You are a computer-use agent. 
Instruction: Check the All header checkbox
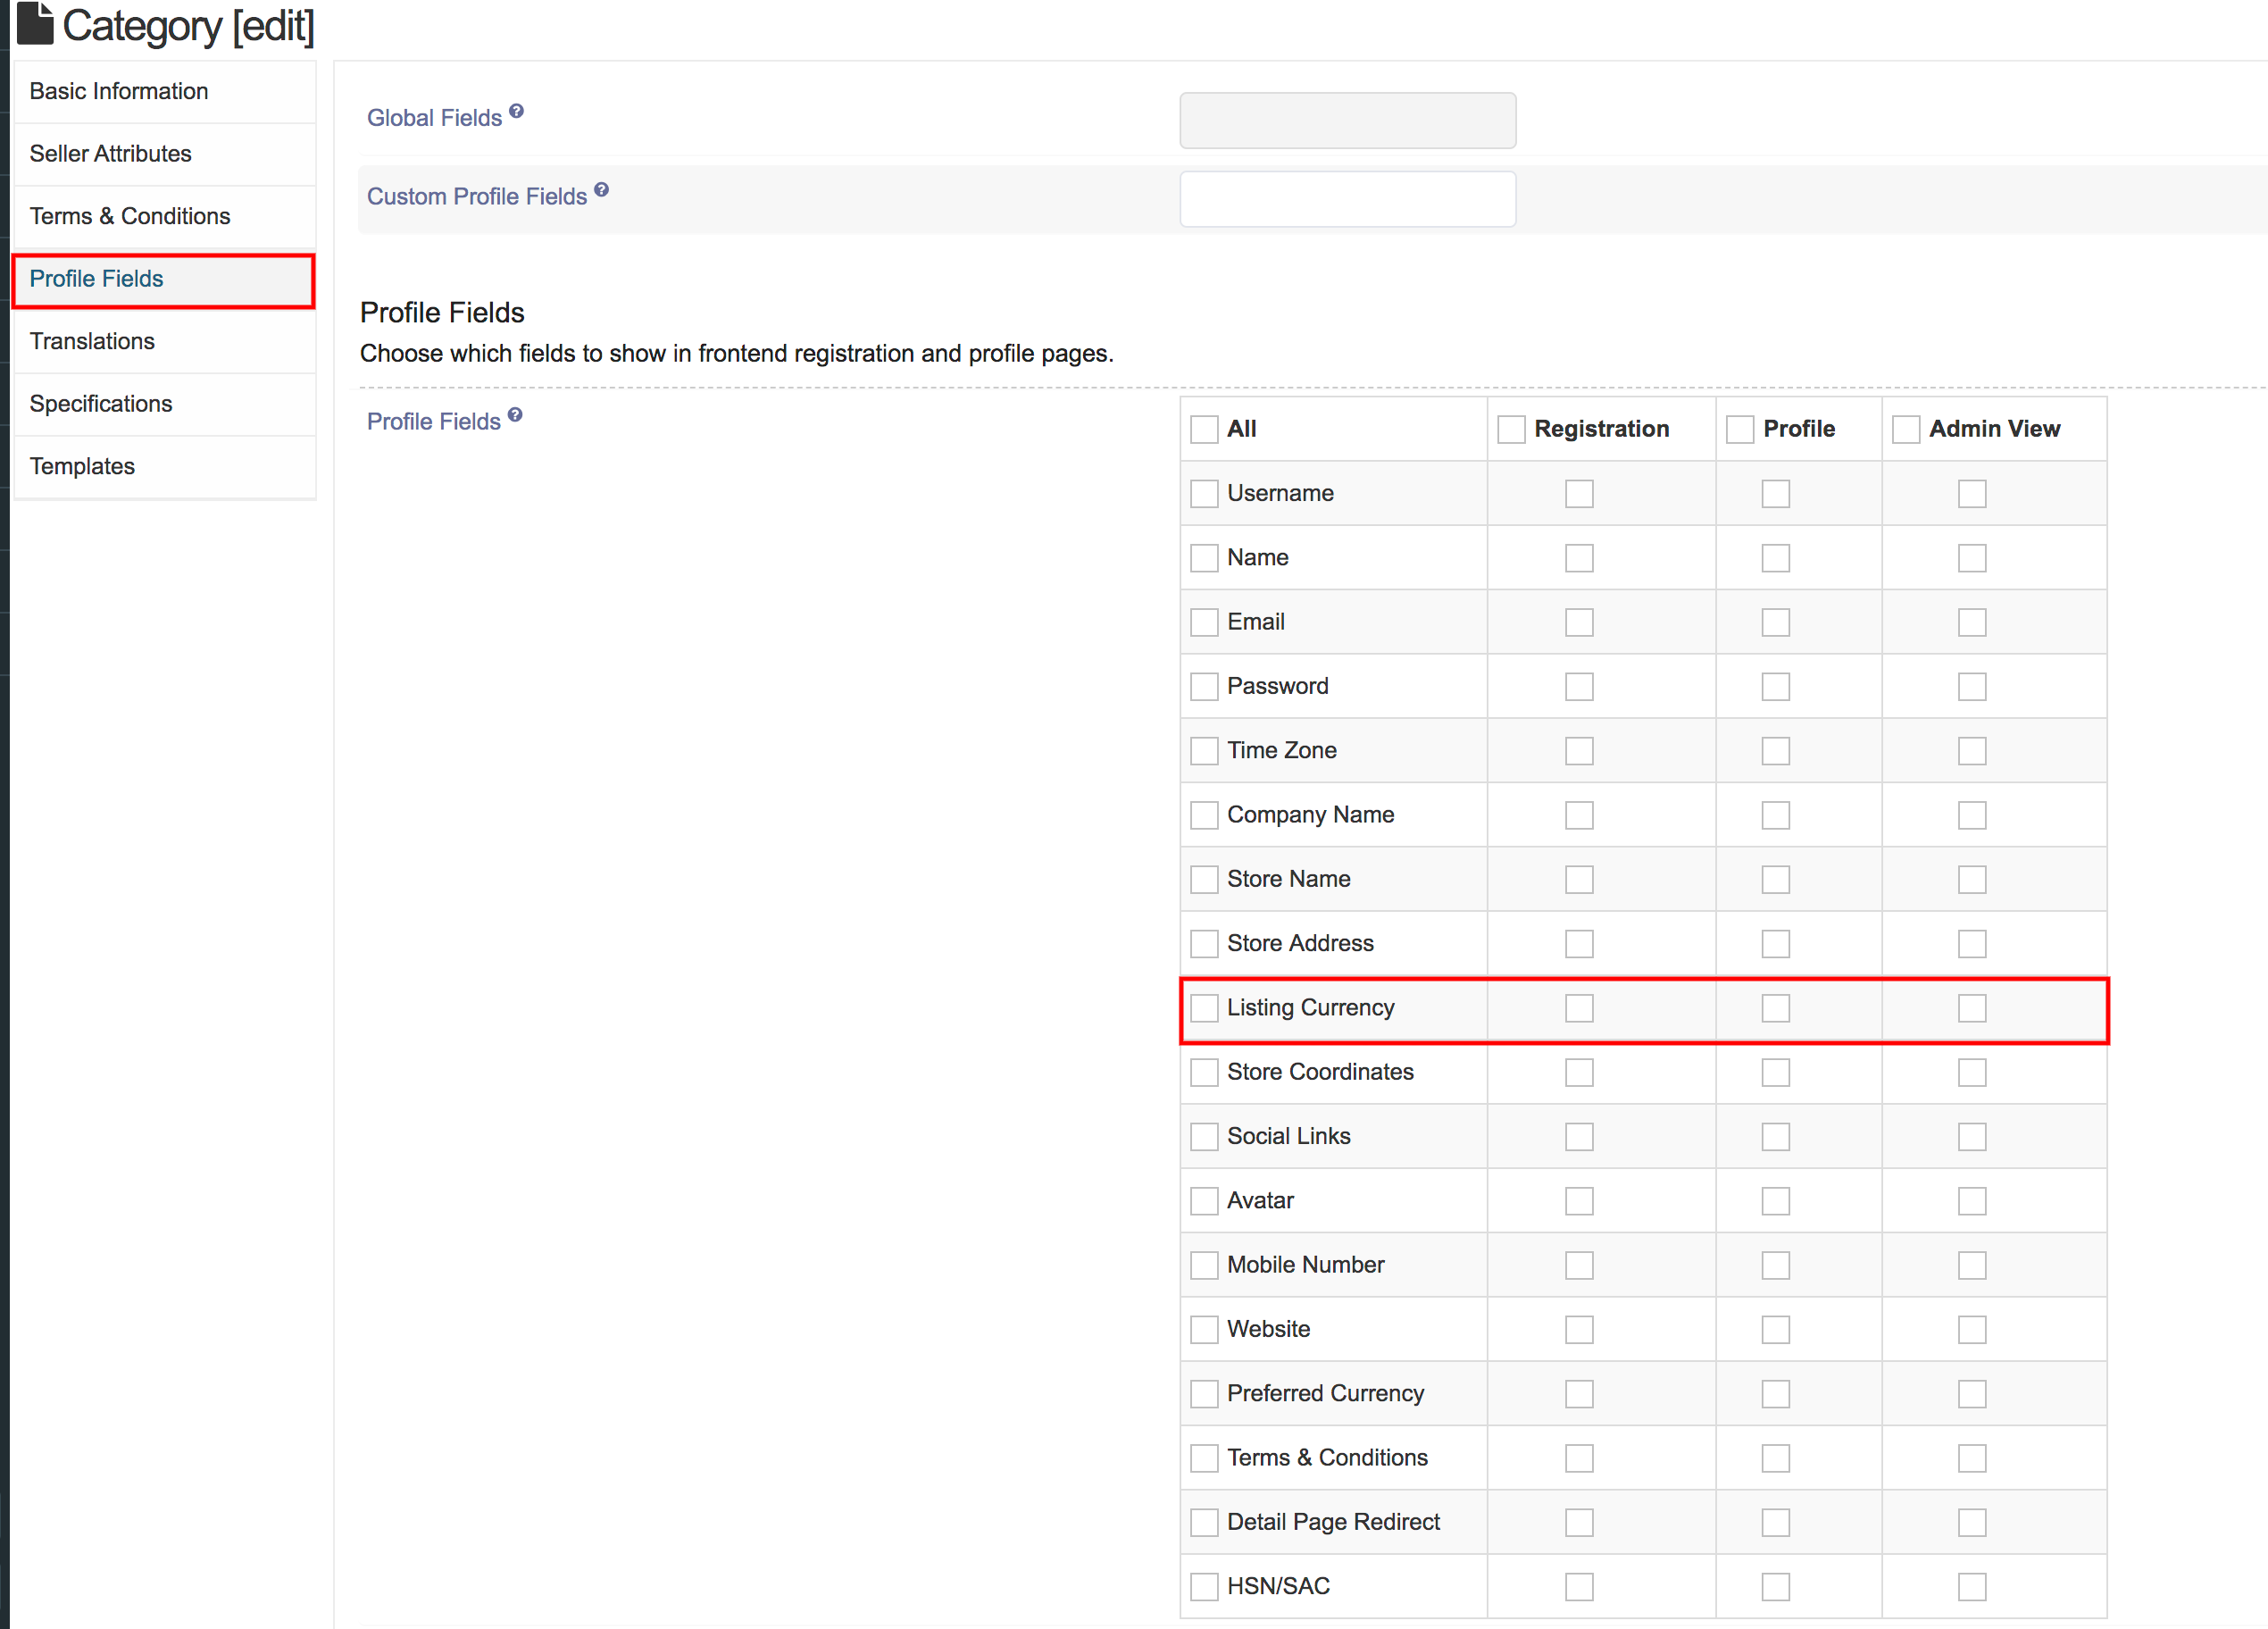1204,429
